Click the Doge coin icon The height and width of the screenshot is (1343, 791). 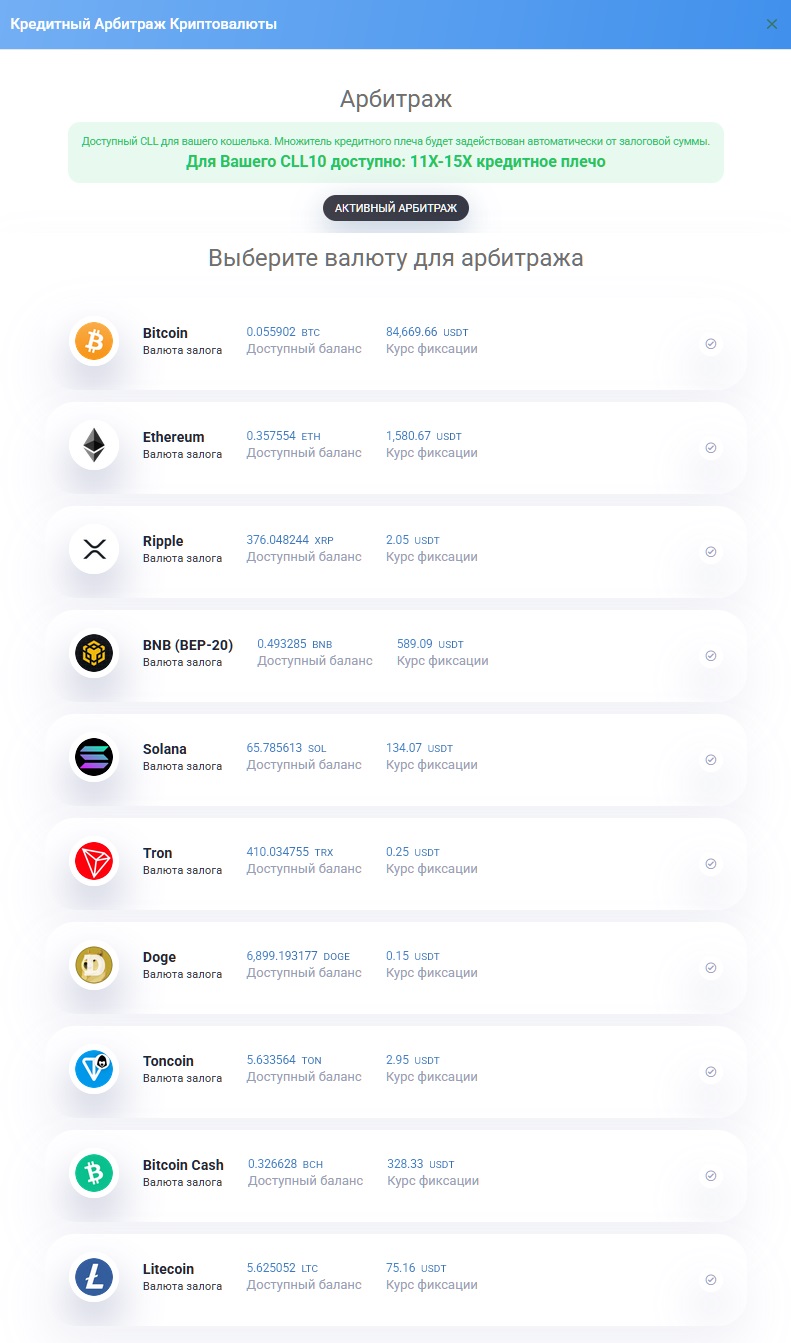[x=94, y=966]
